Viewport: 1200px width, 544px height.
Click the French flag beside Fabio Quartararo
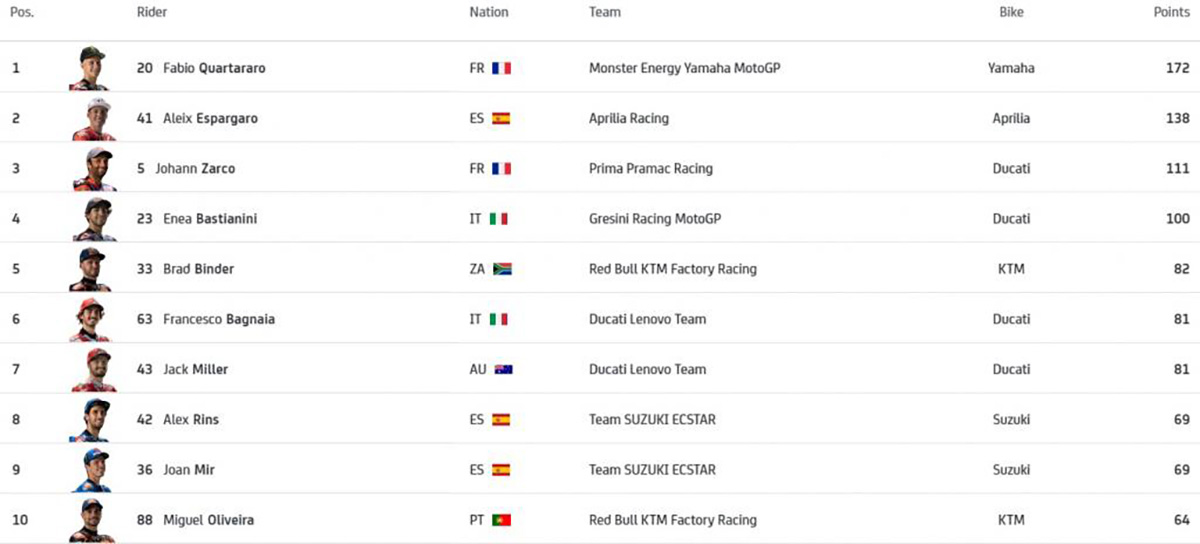501,69
